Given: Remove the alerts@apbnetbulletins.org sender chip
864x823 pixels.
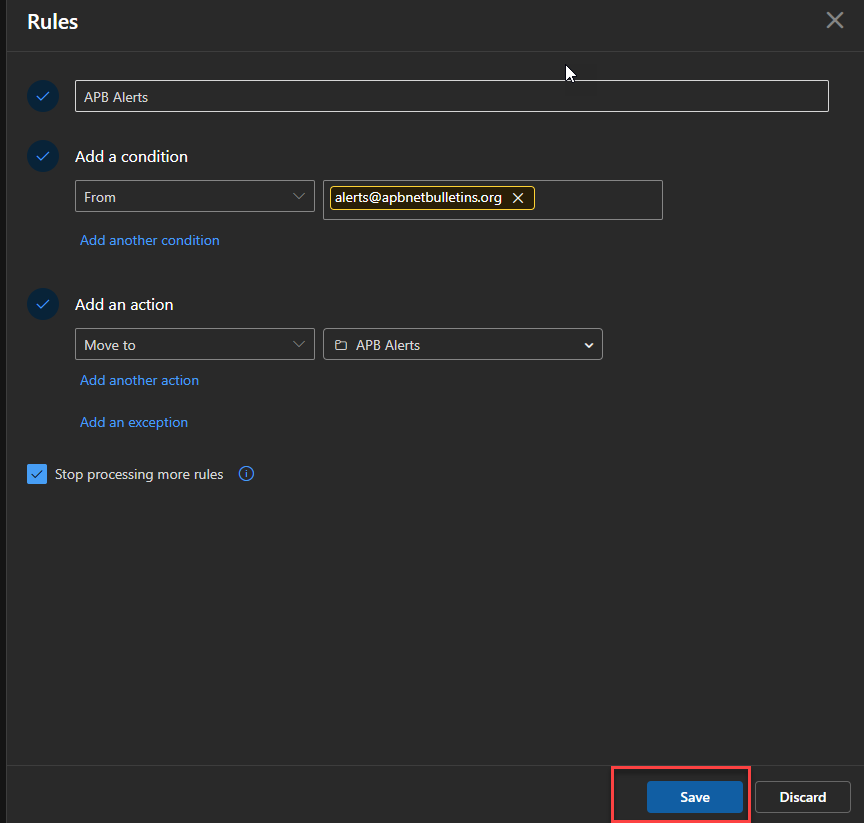Looking at the screenshot, I should 518,198.
